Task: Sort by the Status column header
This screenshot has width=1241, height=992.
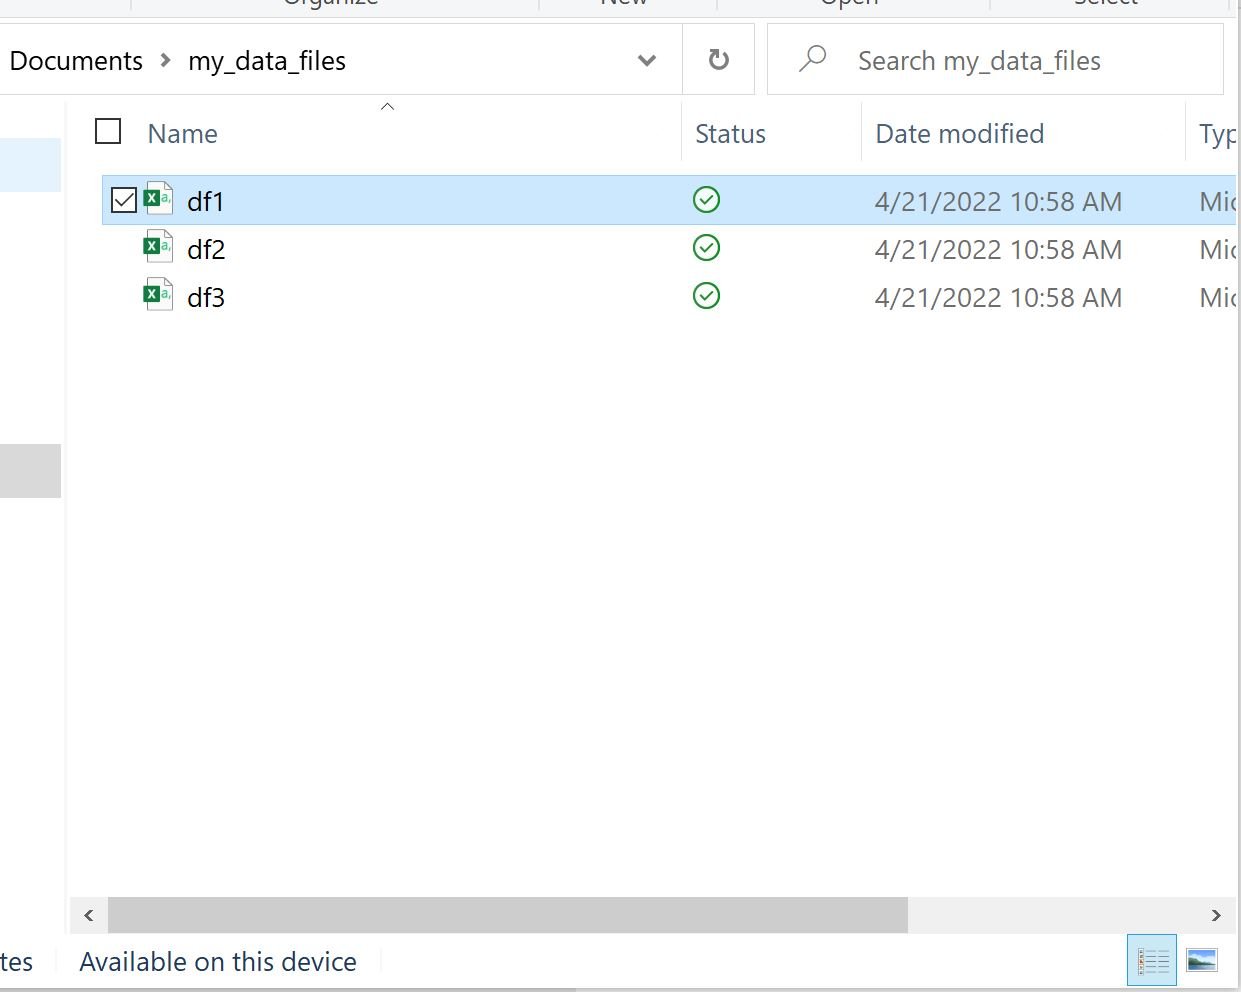Action: (x=730, y=134)
